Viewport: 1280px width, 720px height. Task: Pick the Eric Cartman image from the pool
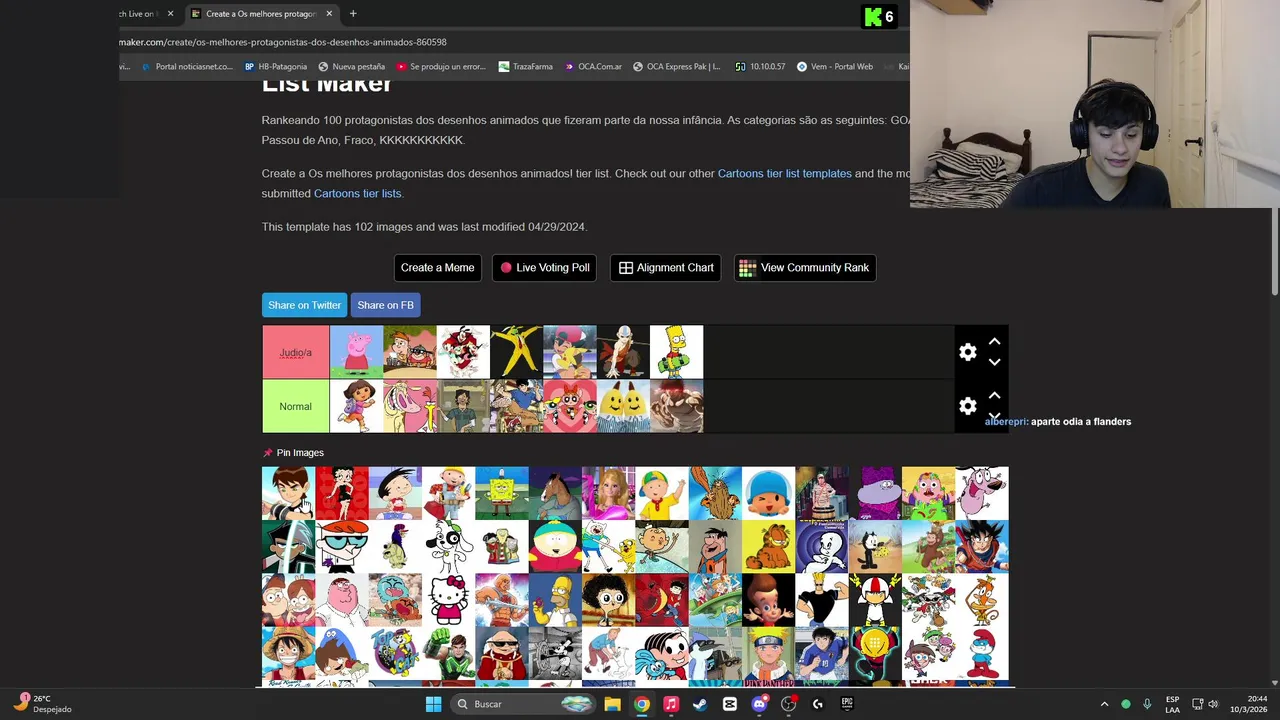tap(555, 546)
